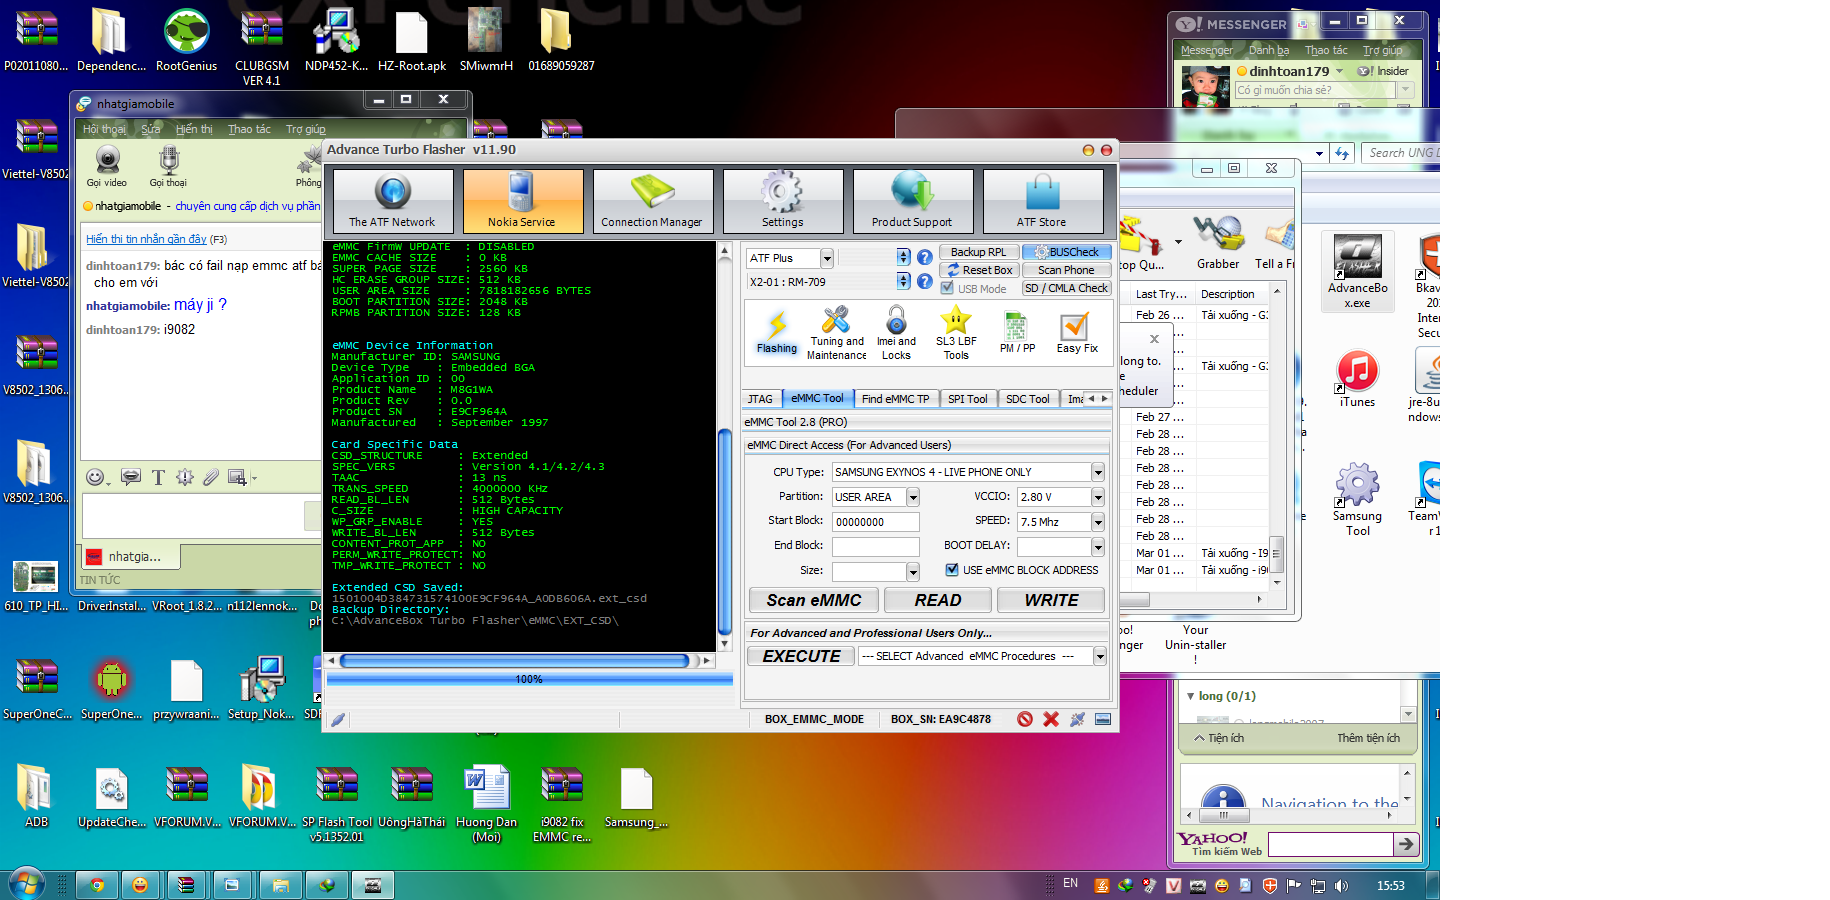Click Hiển thị tin nhắn gần đây link
Screen dimensions: 1830x900
pyautogui.click(x=146, y=239)
